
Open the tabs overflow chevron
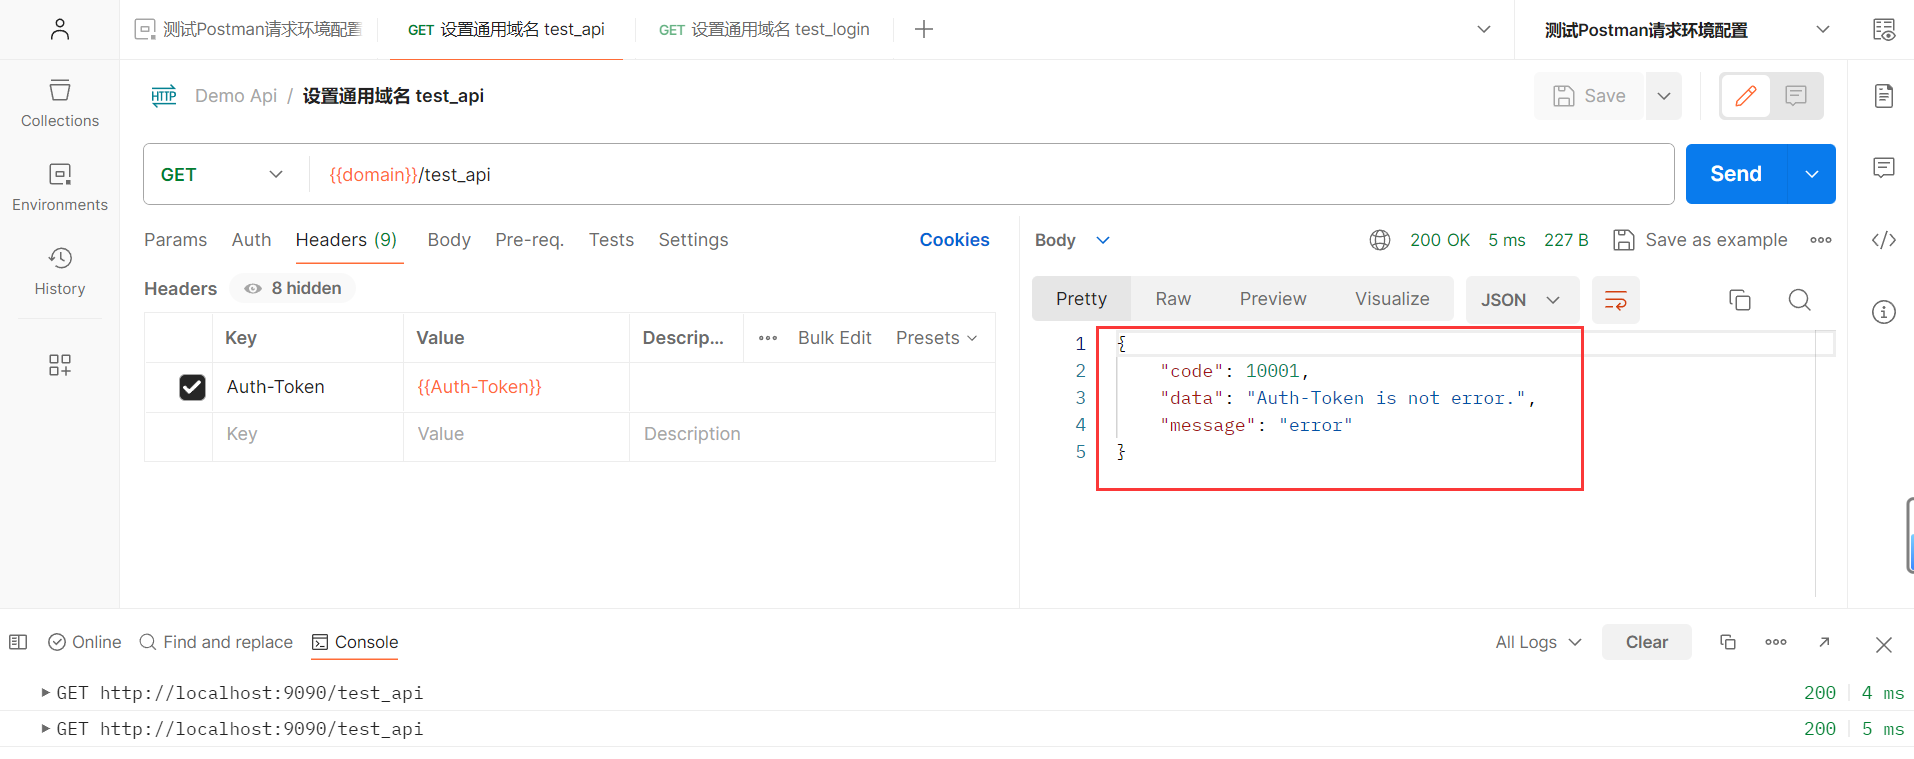point(1484,29)
